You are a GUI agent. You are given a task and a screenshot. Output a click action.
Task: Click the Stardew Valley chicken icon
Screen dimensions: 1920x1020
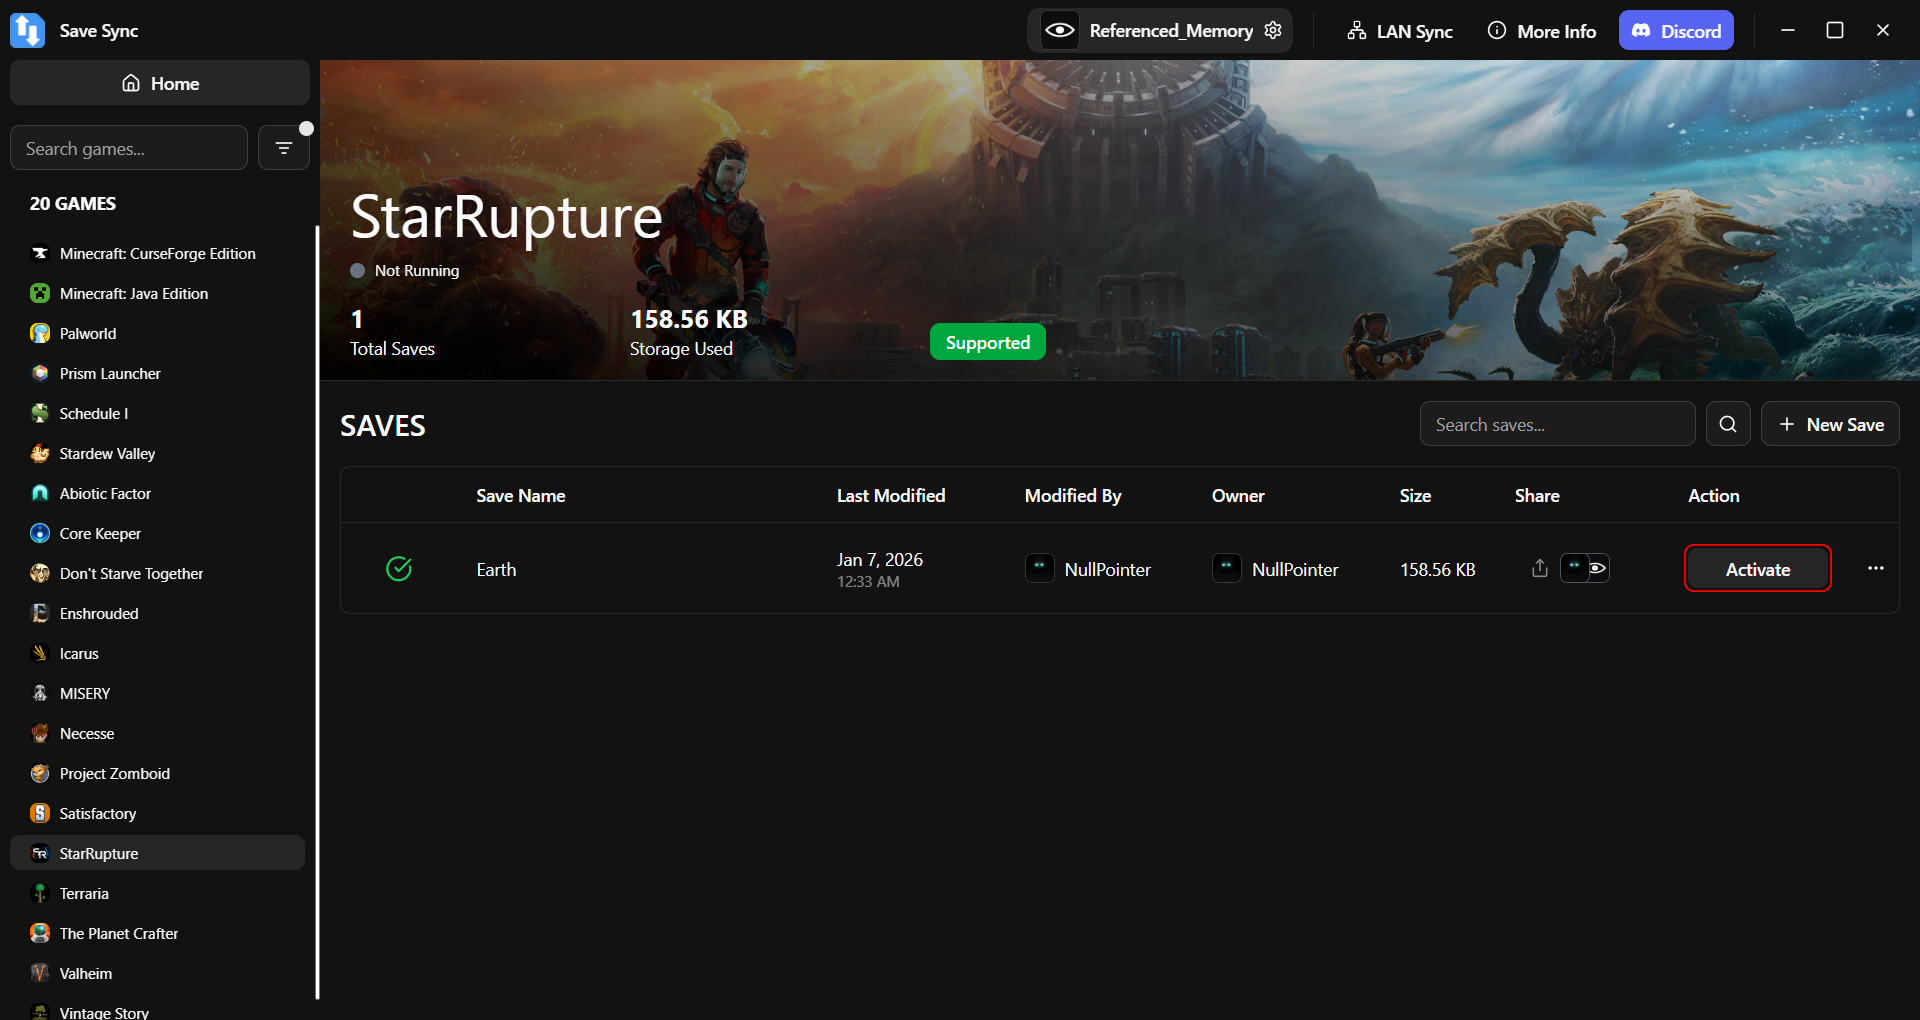click(x=40, y=453)
